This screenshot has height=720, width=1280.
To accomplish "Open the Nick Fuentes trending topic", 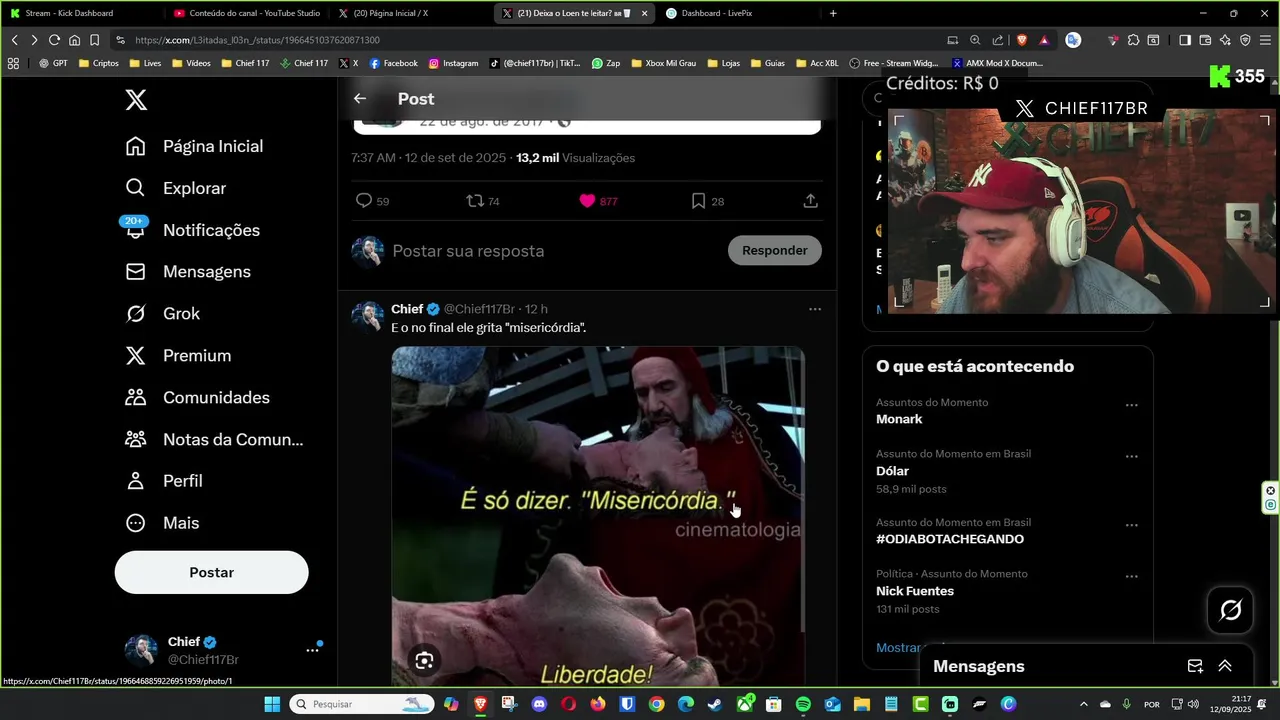I will [x=915, y=591].
